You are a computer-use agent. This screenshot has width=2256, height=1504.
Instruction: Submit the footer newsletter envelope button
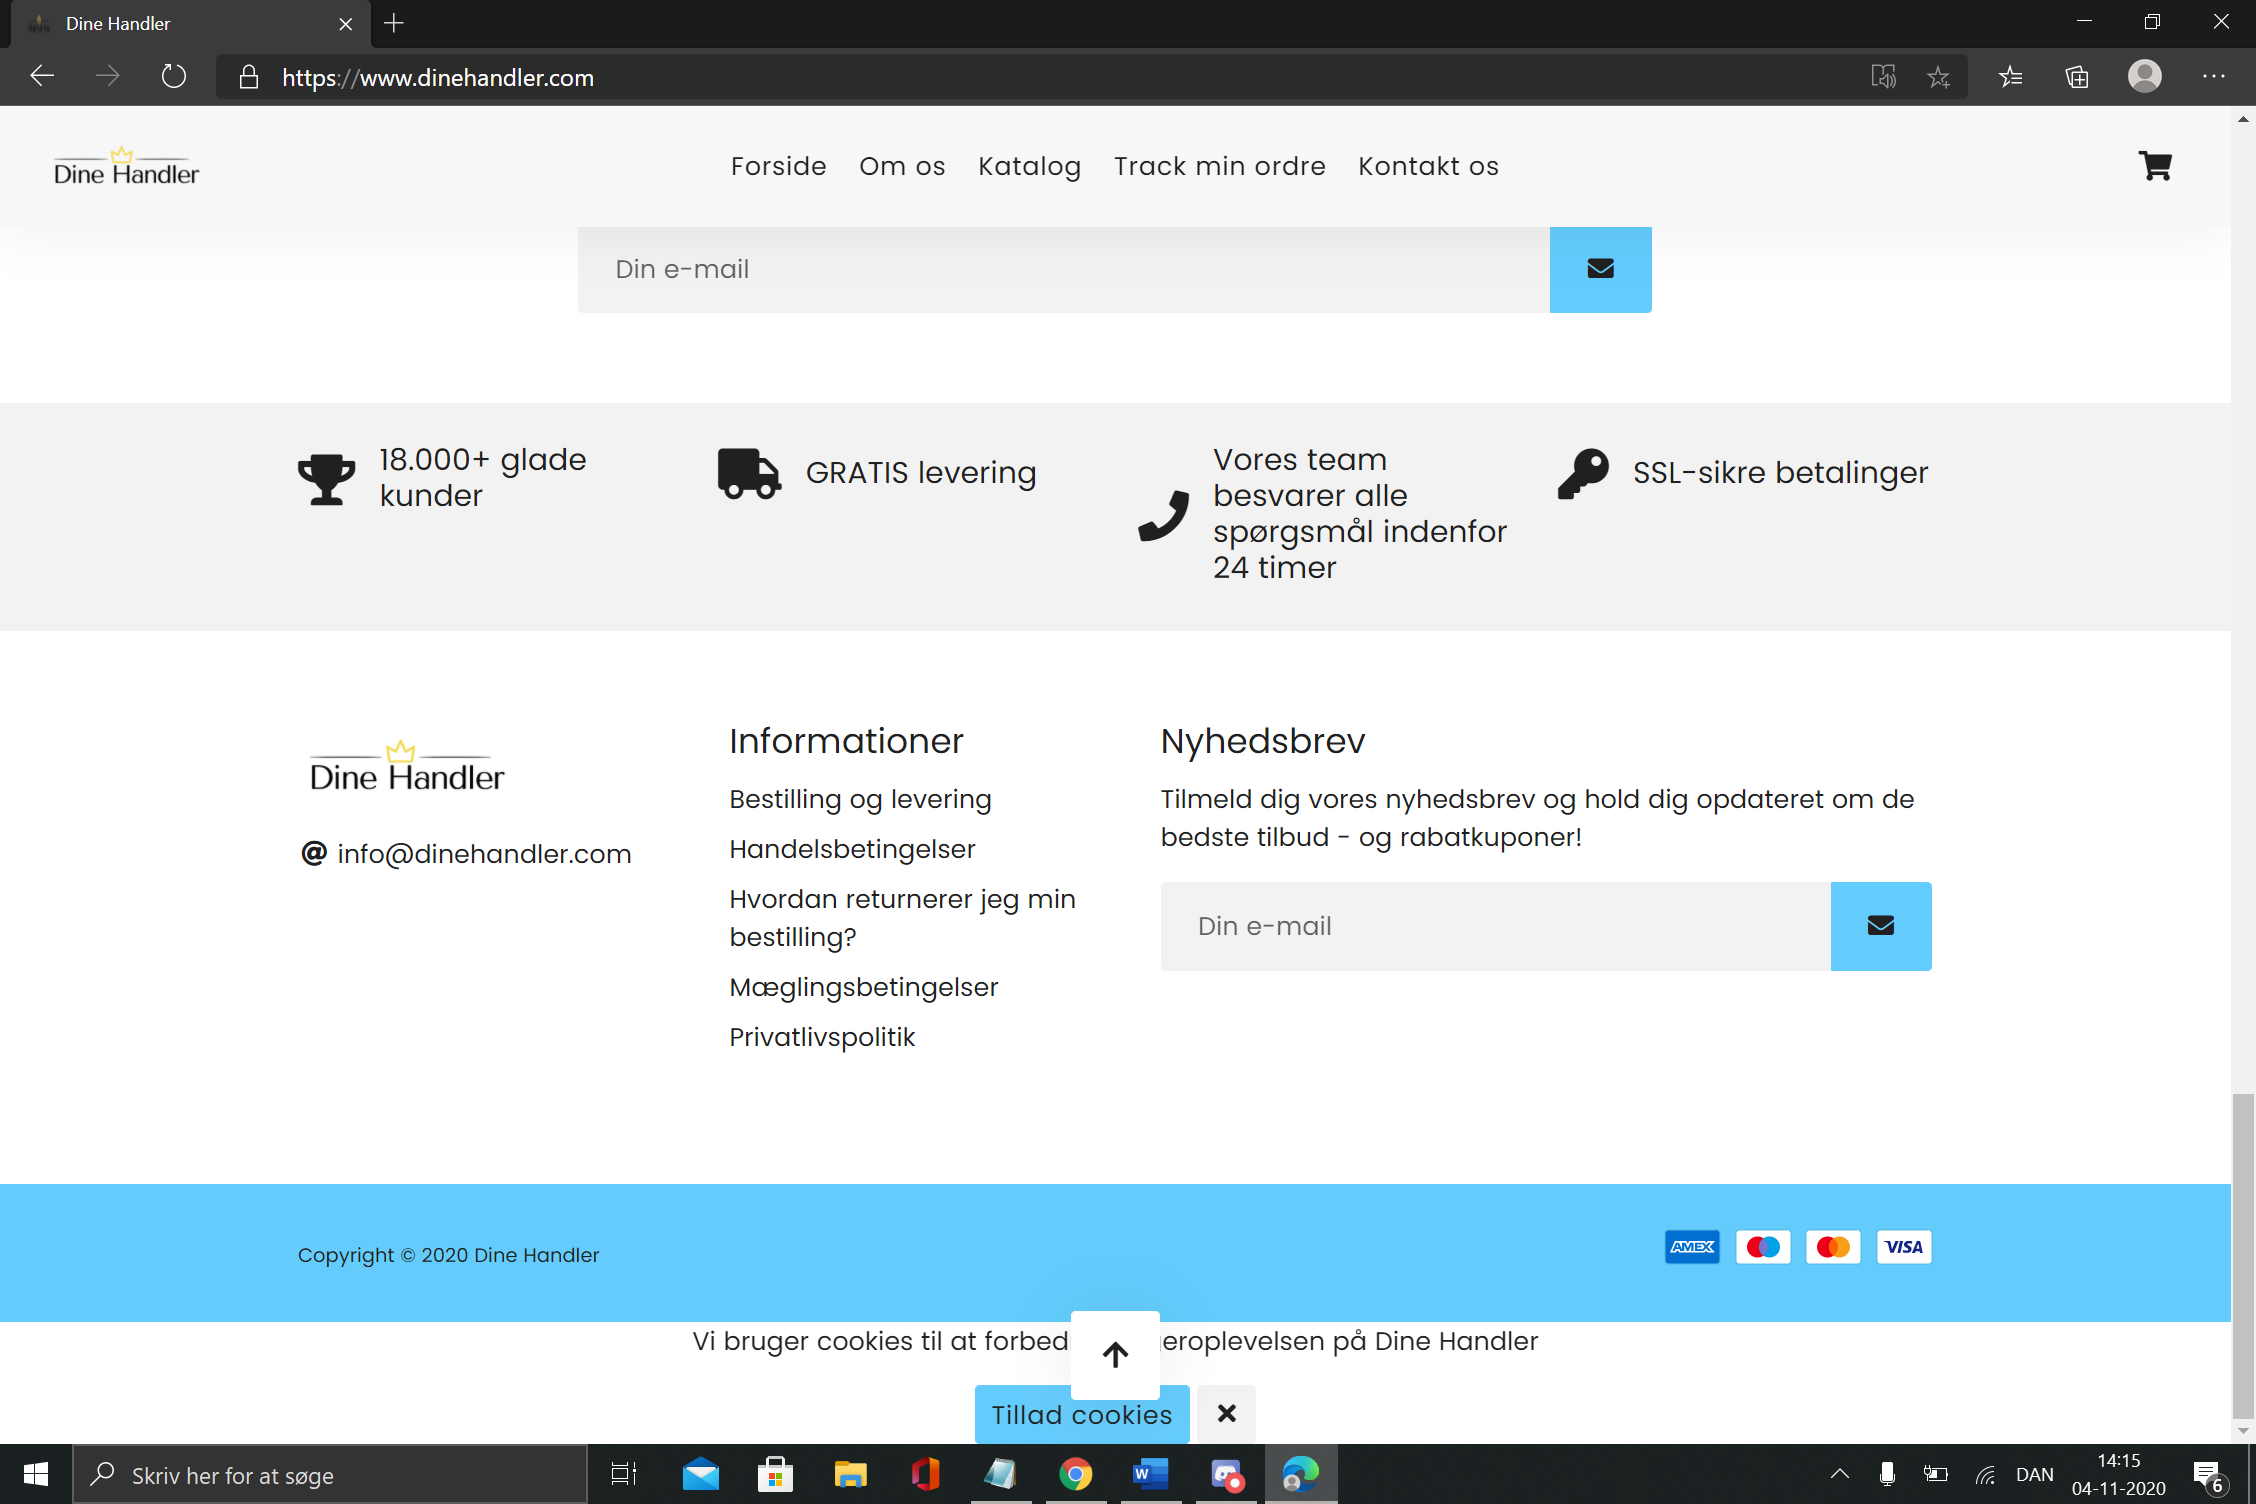pyautogui.click(x=1880, y=926)
